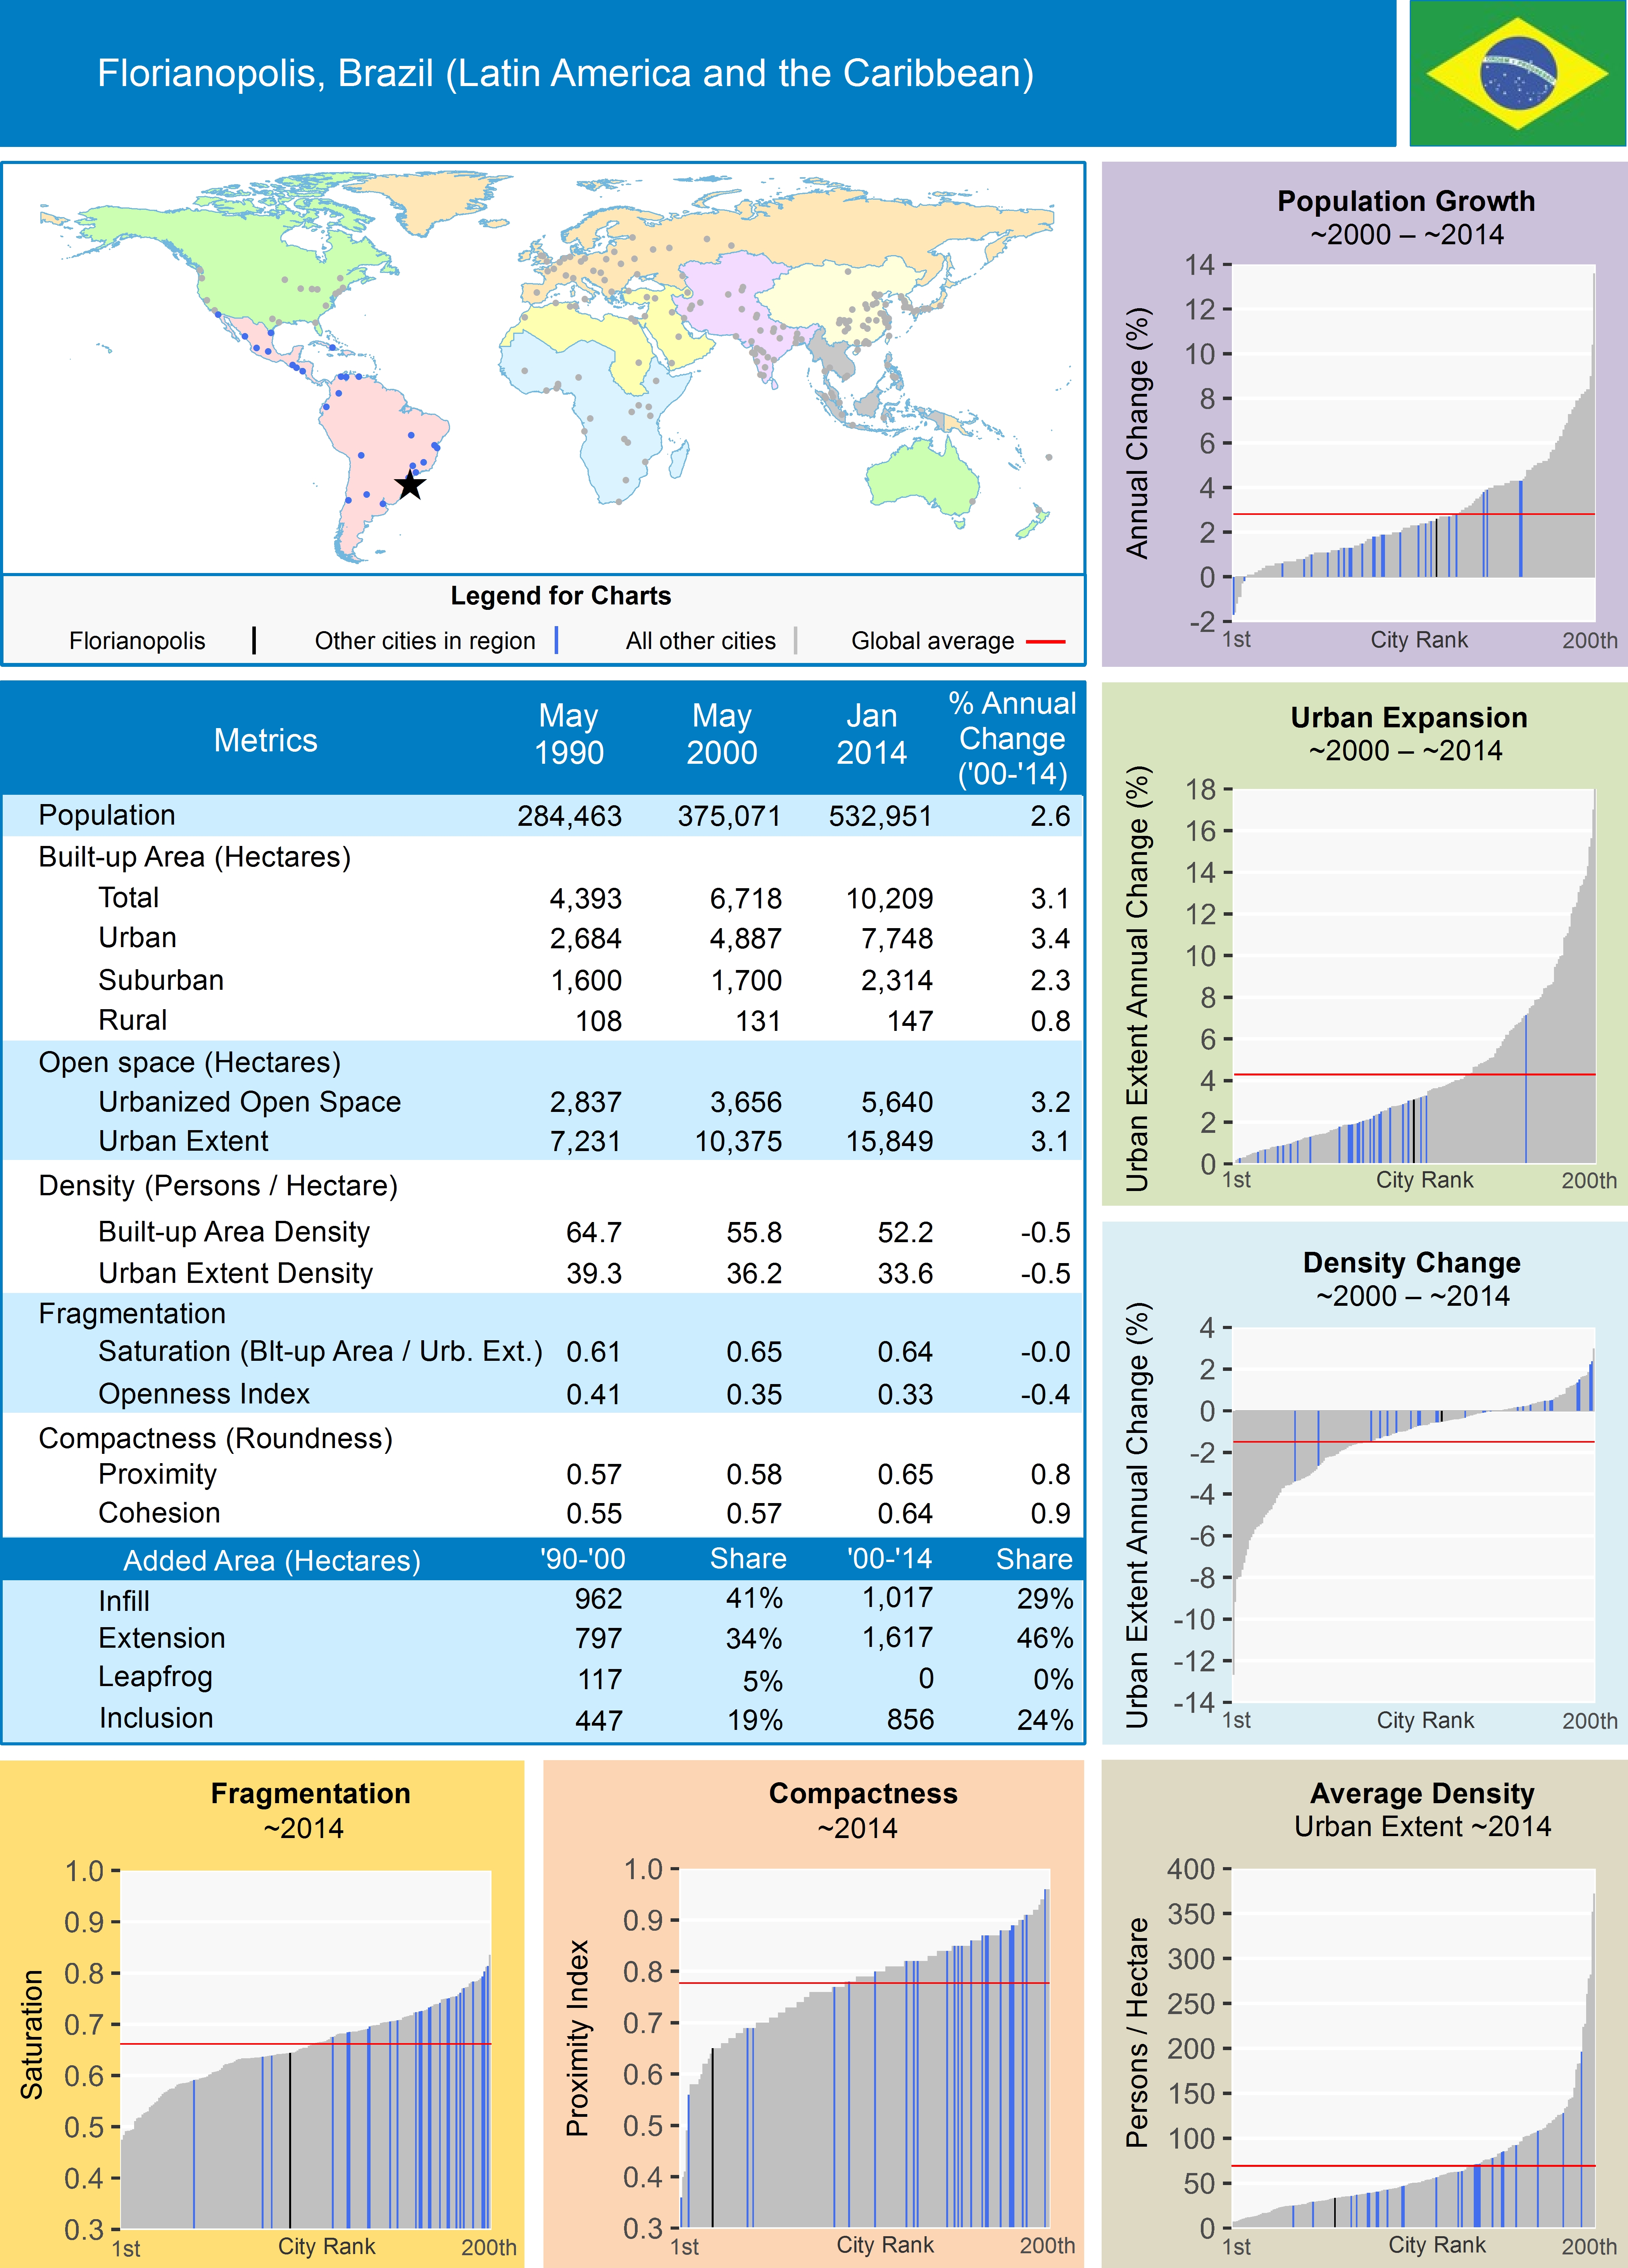Click the black star marker on map
The width and height of the screenshot is (1628, 2268).
pos(410,486)
